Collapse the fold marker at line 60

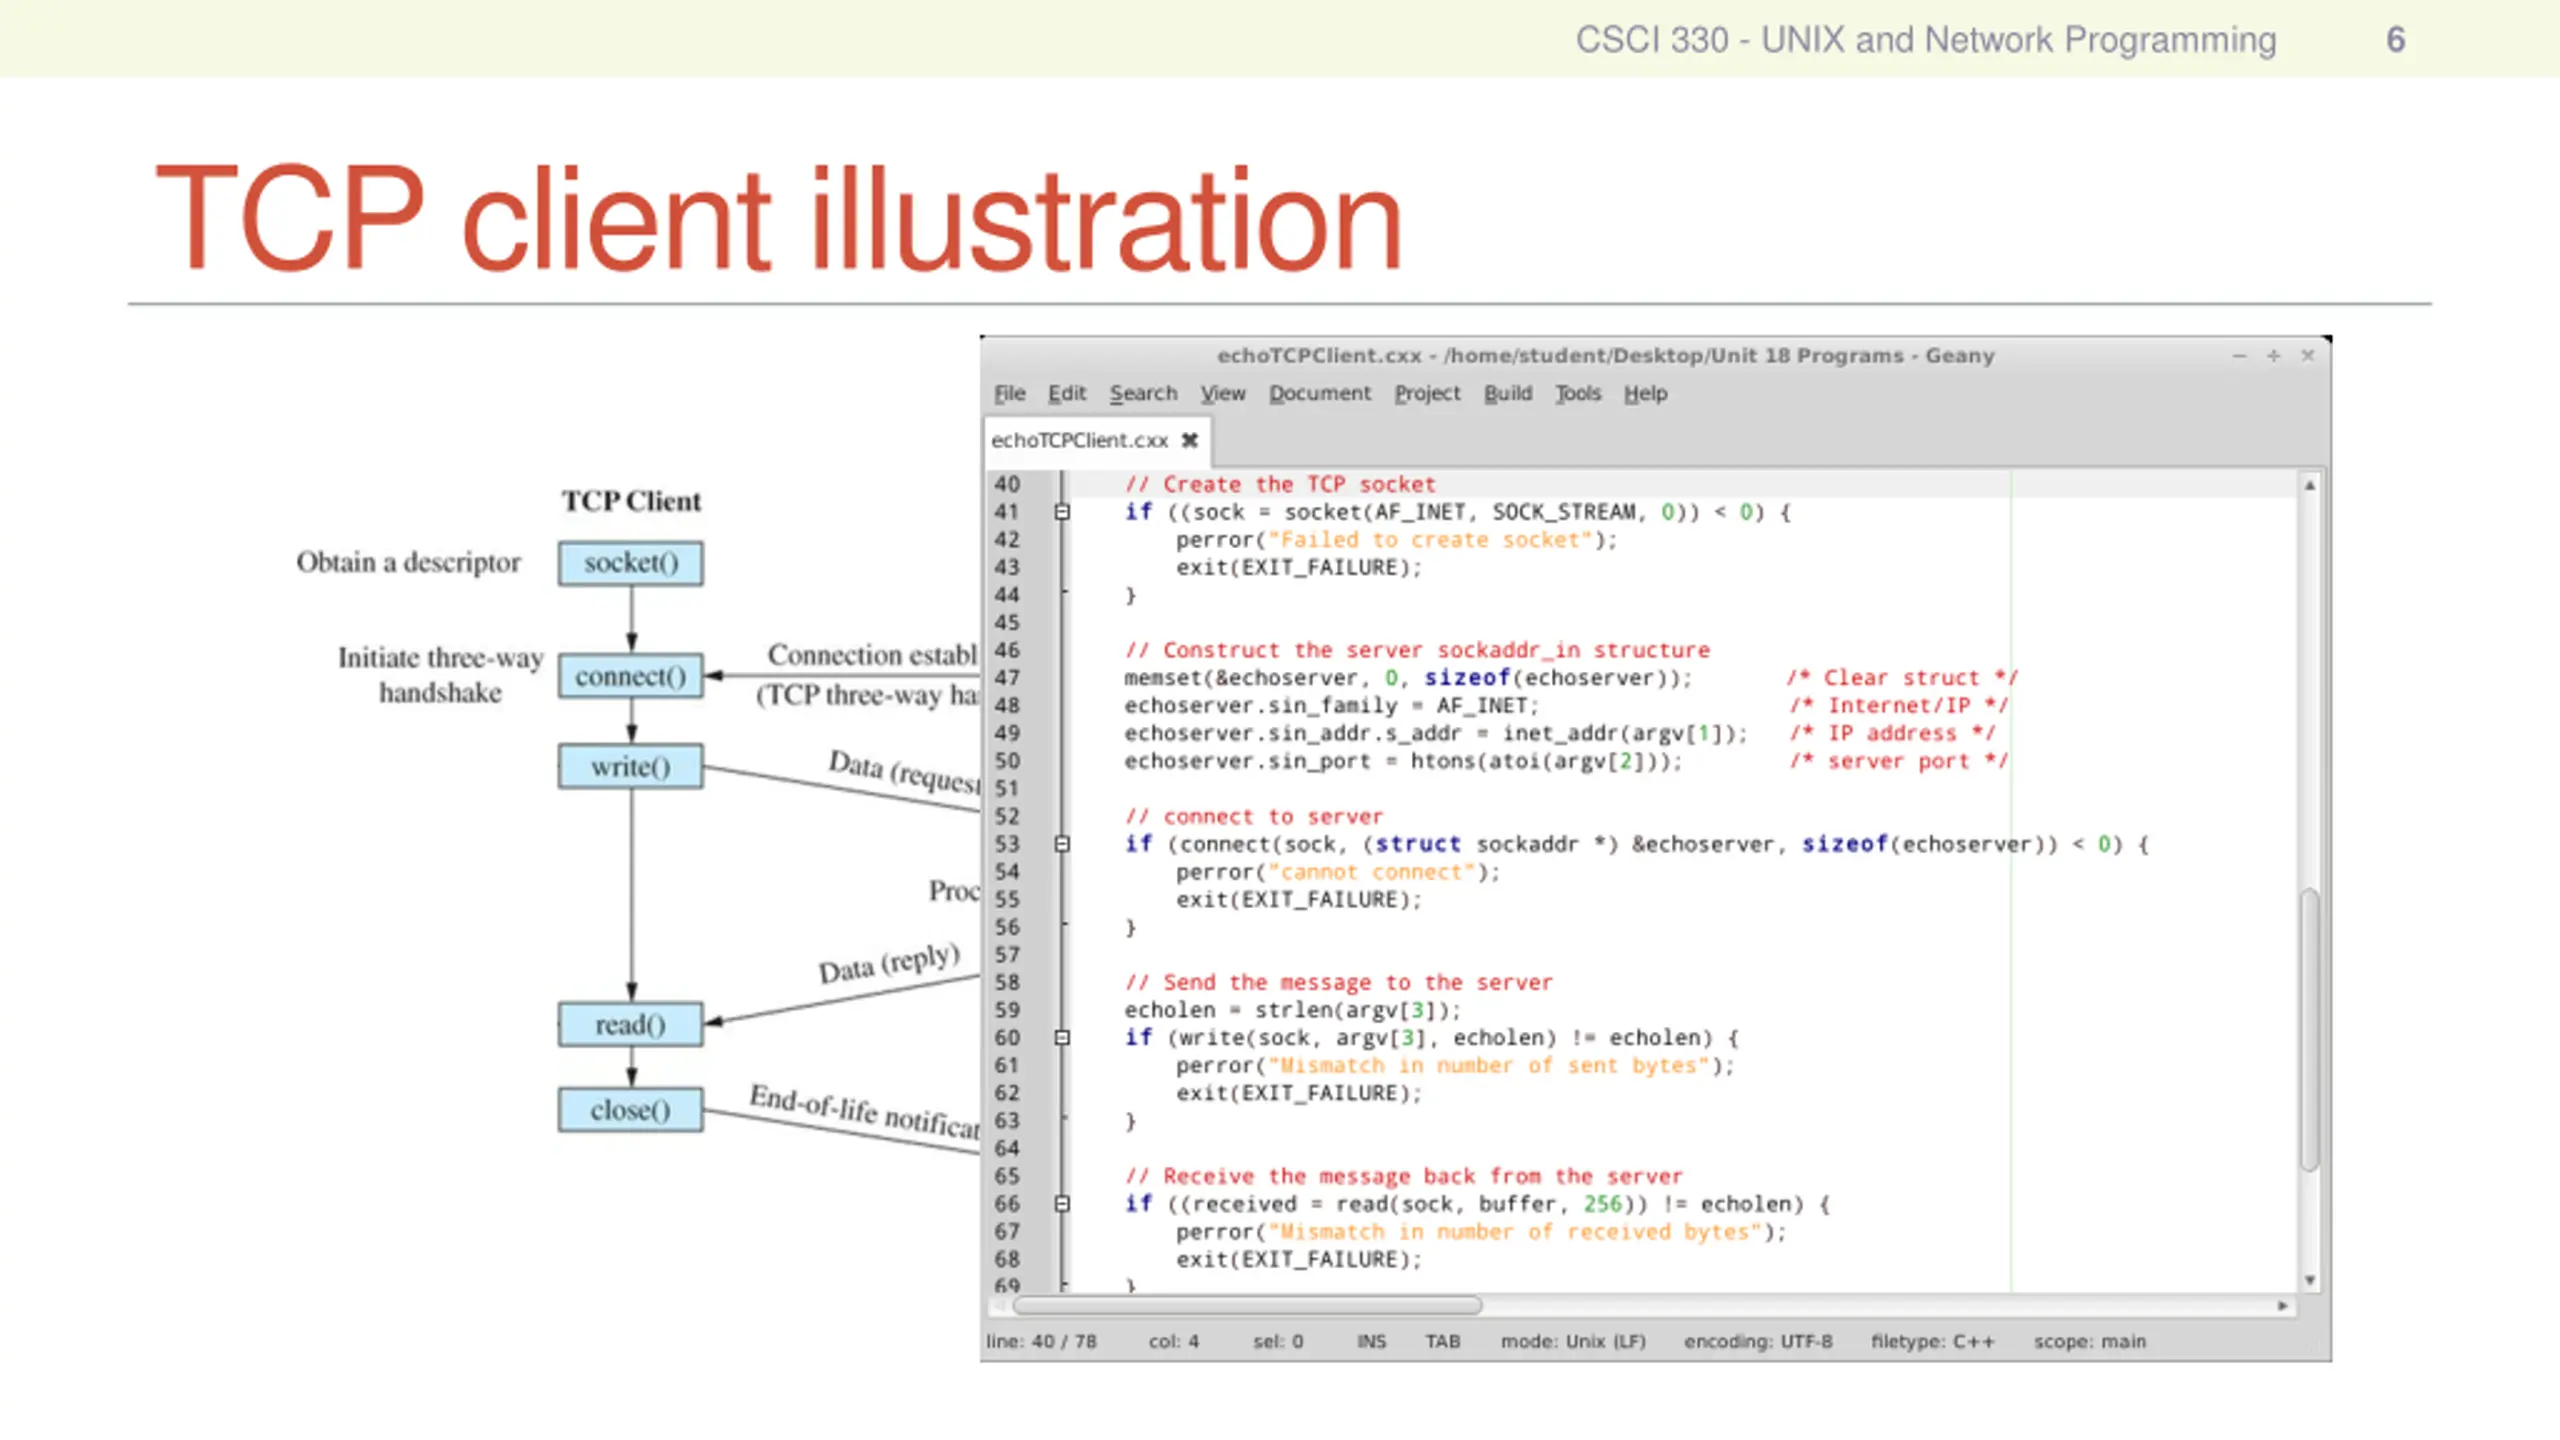click(1062, 1038)
